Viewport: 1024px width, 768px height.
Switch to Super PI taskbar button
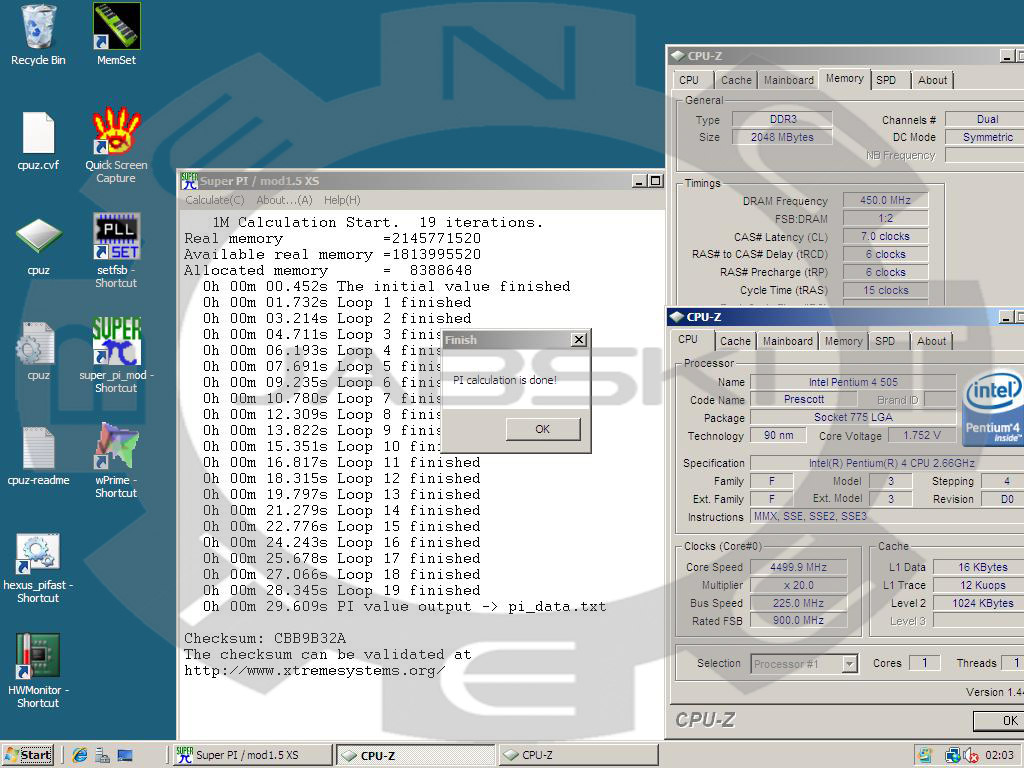pos(253,755)
